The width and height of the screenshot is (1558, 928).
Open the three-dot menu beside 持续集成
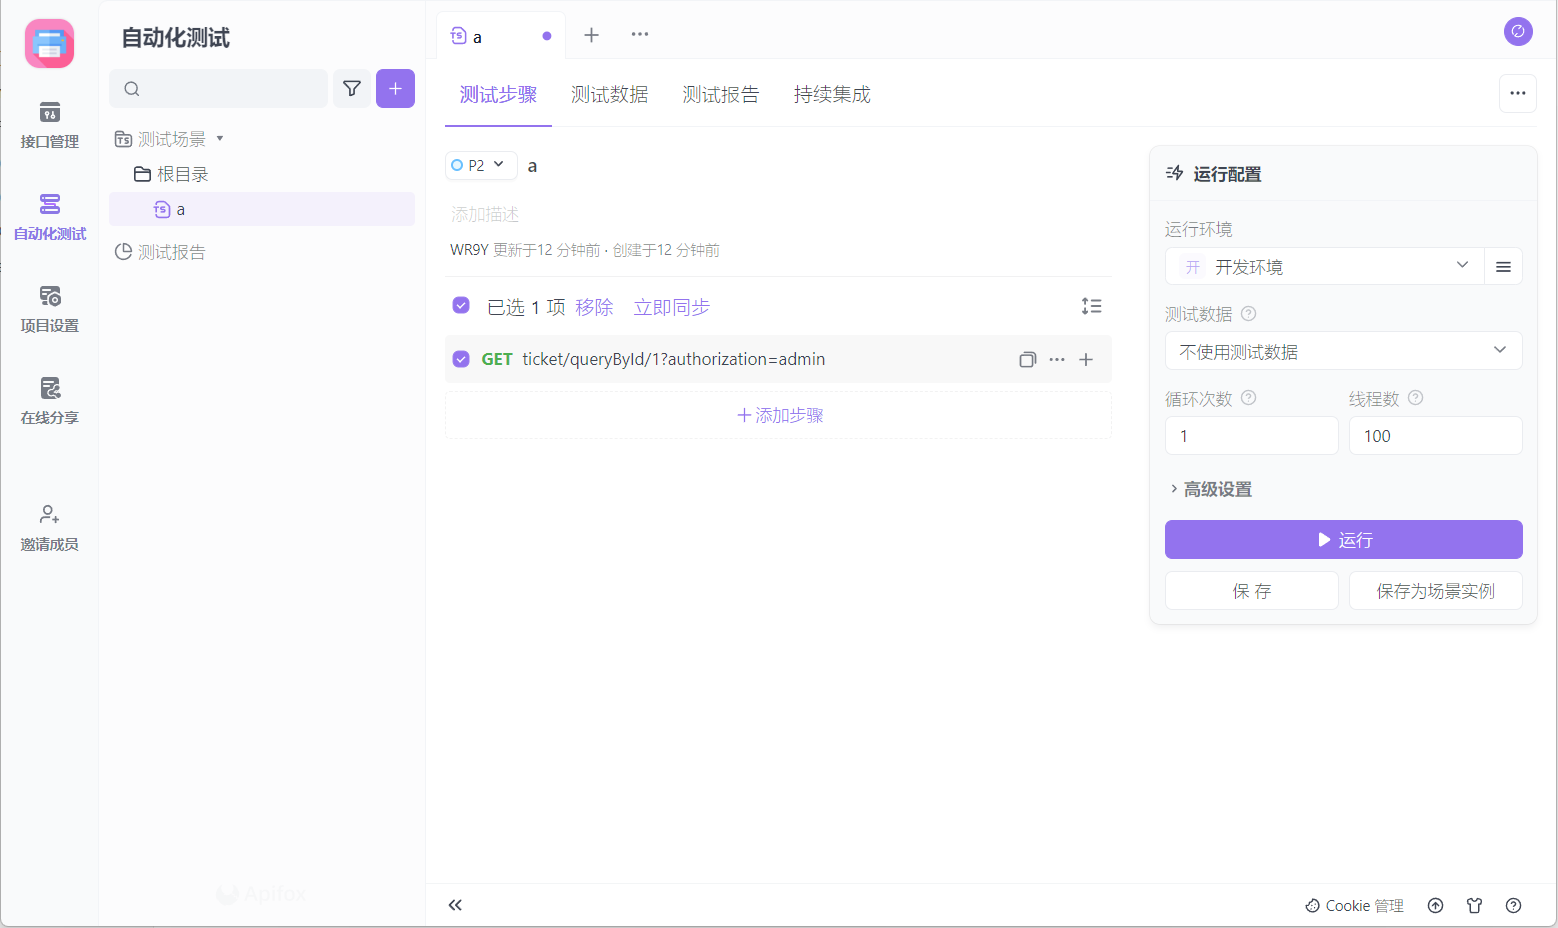pyautogui.click(x=1518, y=93)
